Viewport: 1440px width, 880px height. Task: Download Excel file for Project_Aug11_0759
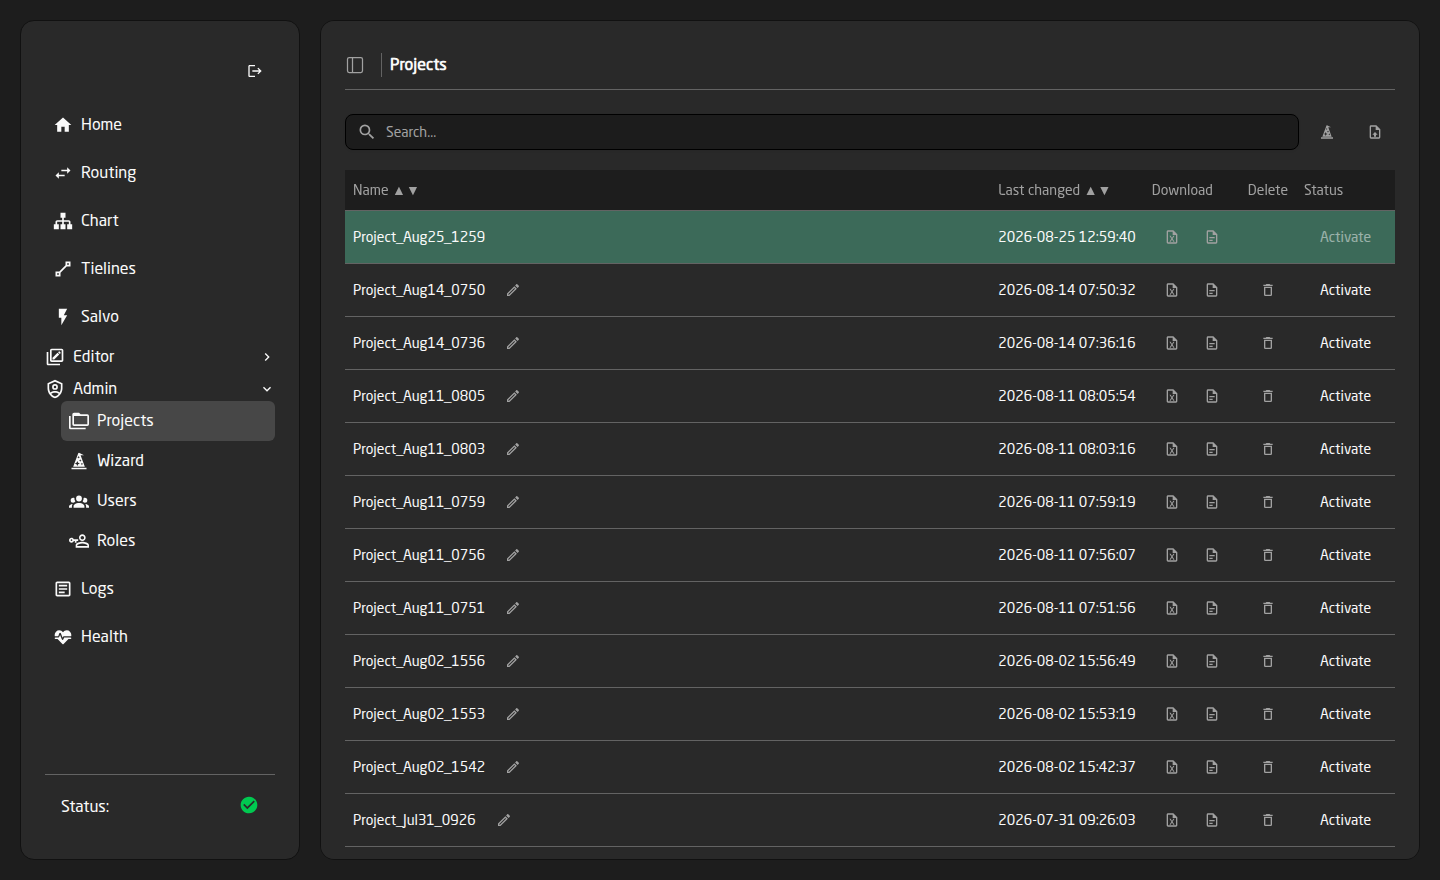tap(1172, 502)
